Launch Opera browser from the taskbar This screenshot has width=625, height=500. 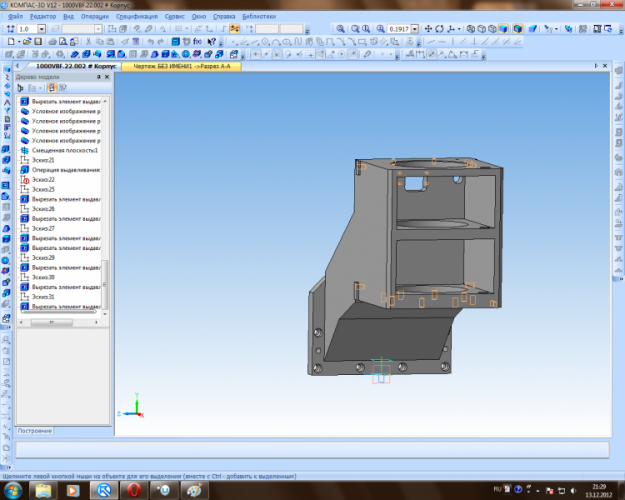point(133,491)
